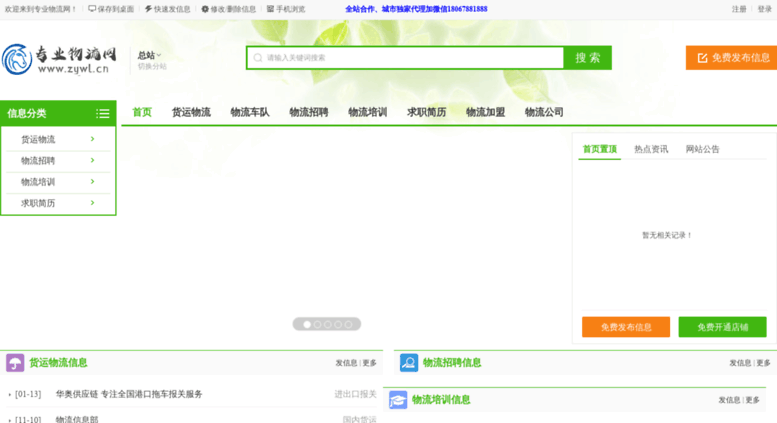The width and height of the screenshot is (777, 423).
Task: Switch to the 首页置顶 tab
Action: click(x=600, y=149)
